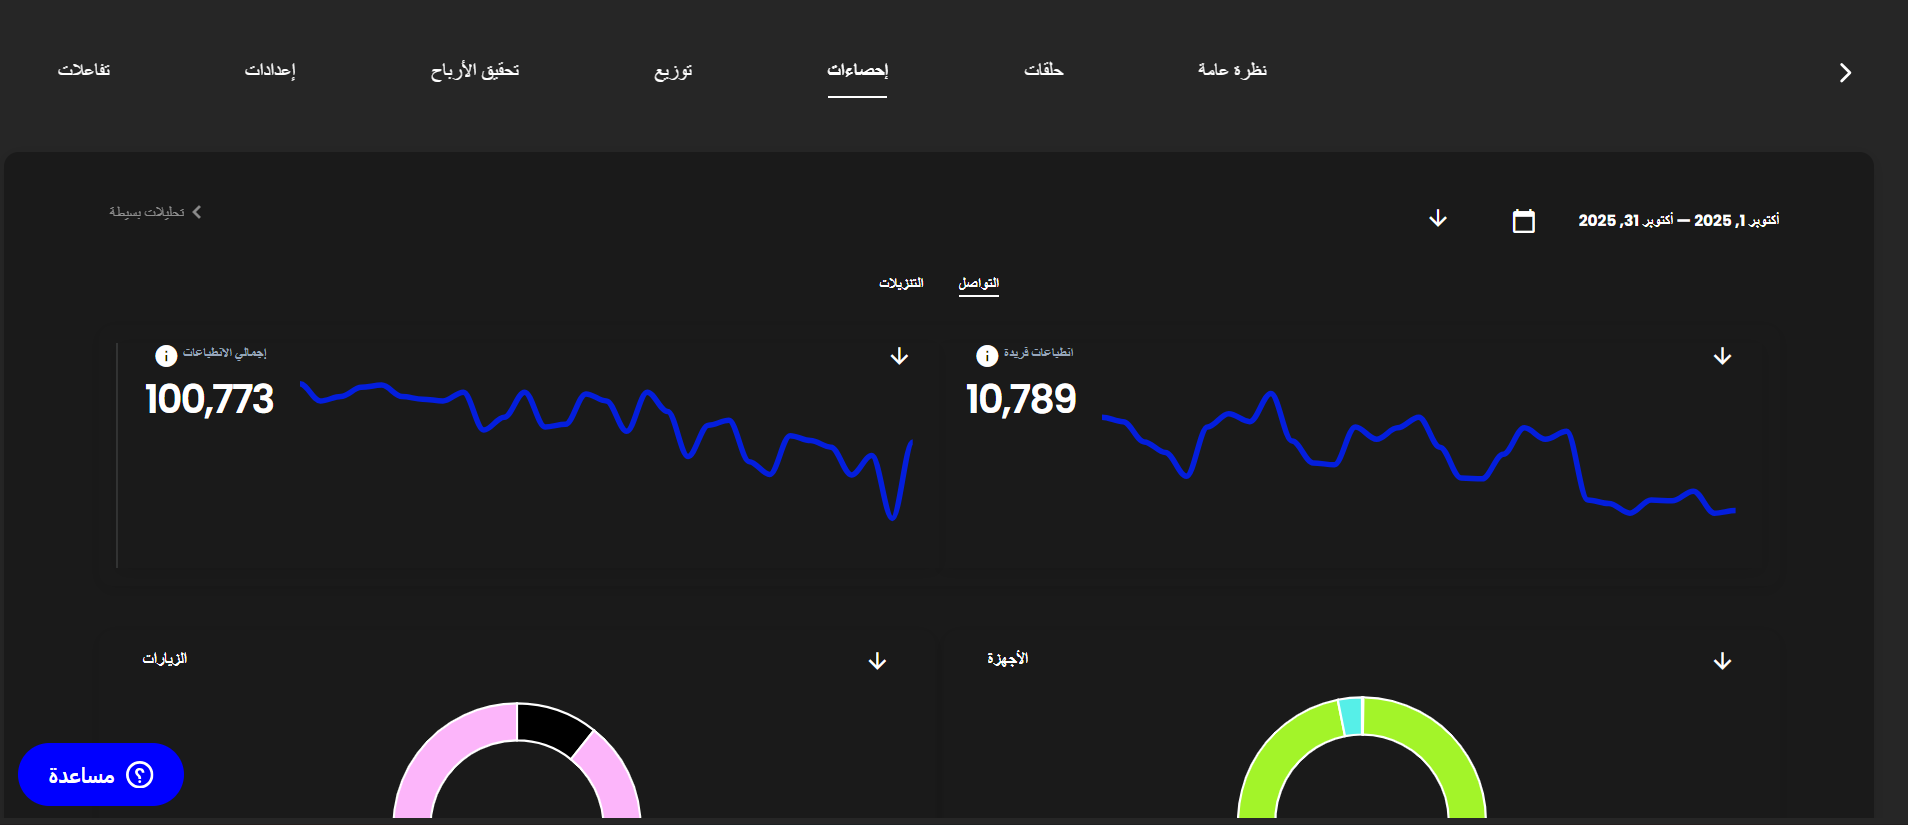
Task: Open the تحليلات بسيطة link
Action: pos(155,212)
